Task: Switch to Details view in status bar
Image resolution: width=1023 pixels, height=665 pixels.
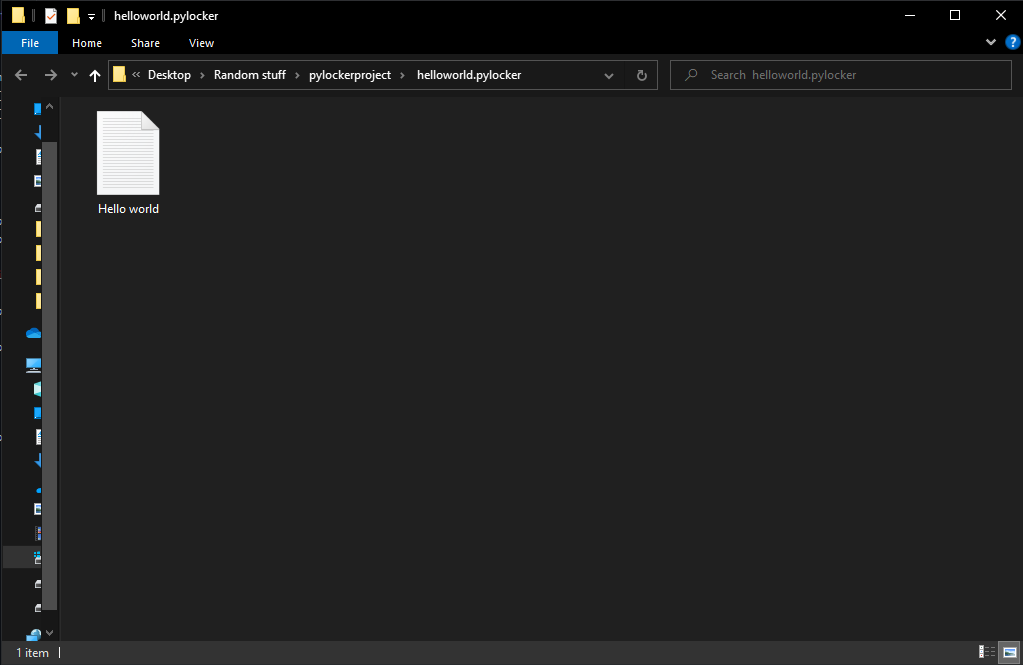Action: click(x=987, y=652)
